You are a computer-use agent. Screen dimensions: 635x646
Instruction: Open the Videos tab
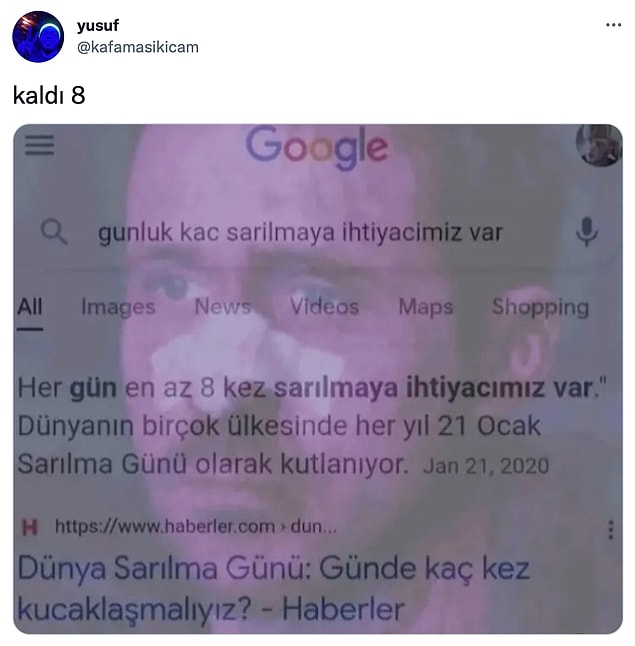coord(324,307)
